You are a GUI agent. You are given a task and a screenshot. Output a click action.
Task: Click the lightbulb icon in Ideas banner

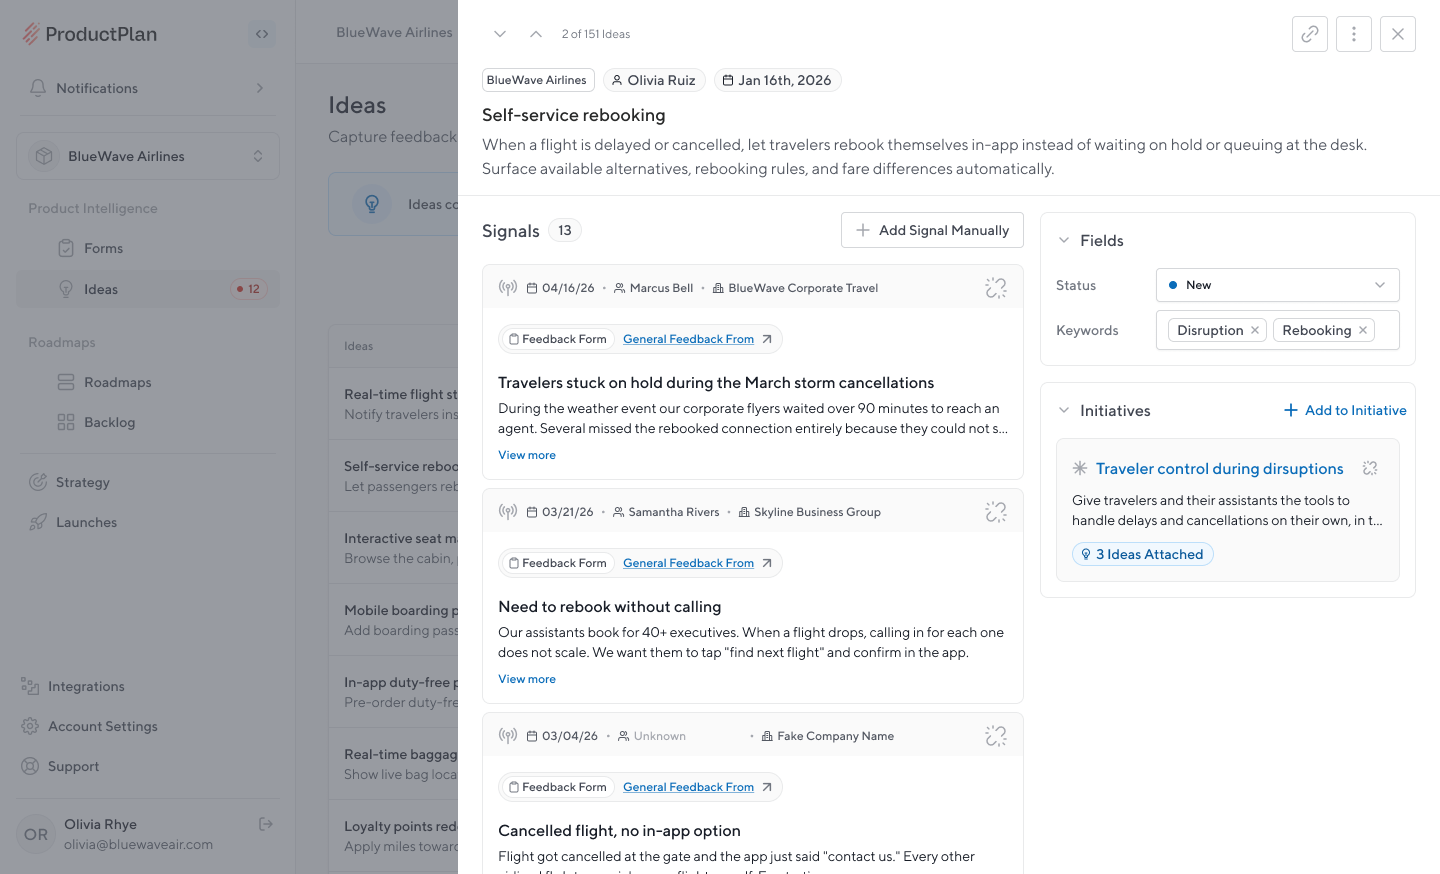point(372,204)
